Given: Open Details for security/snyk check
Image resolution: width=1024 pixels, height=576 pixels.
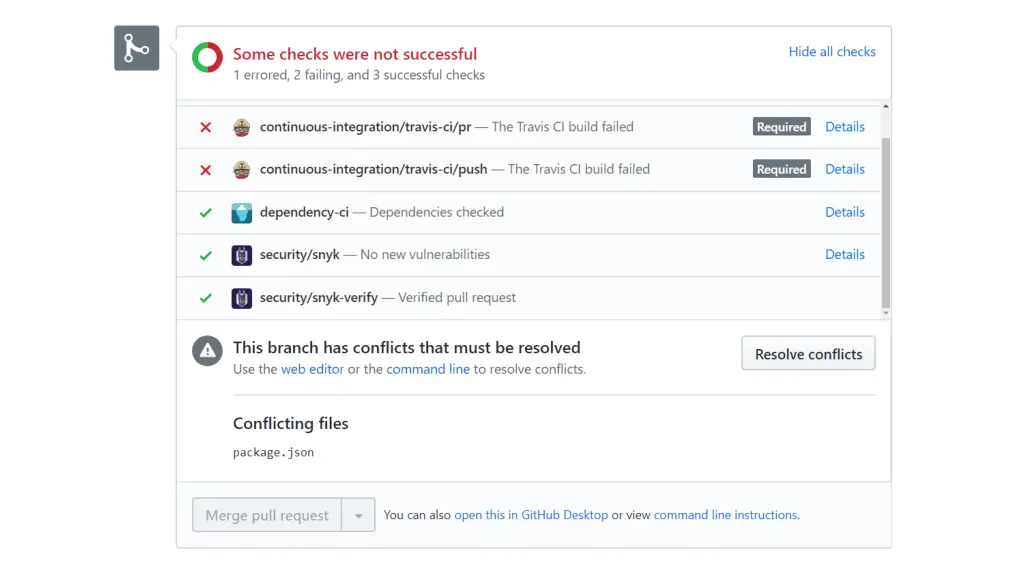Looking at the screenshot, I should (844, 255).
